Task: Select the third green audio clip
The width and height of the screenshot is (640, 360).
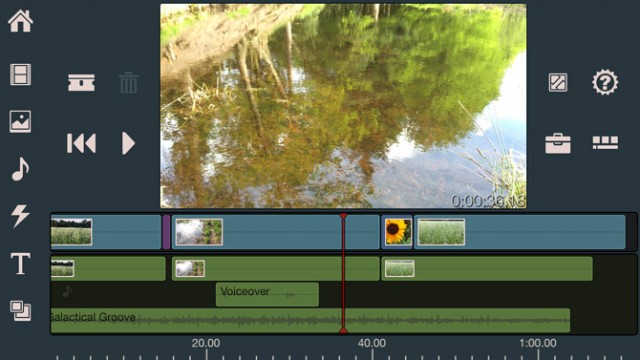Action: 487,269
